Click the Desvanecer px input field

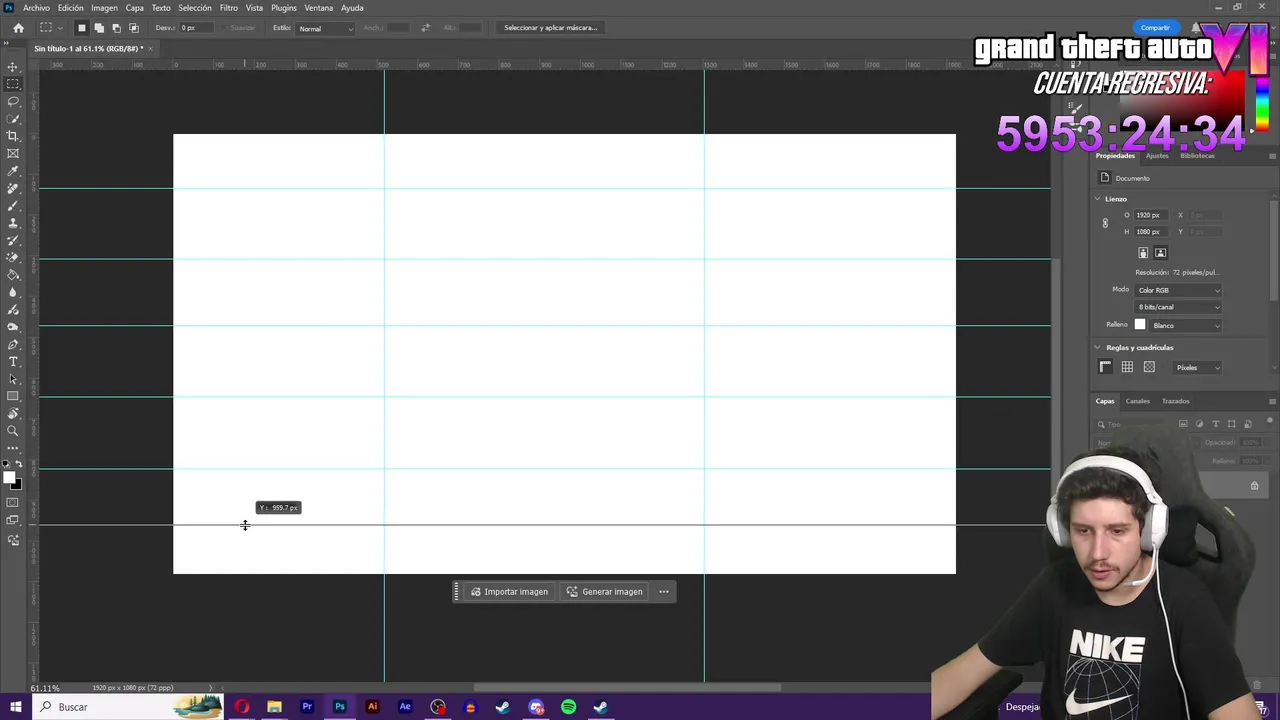point(196,28)
